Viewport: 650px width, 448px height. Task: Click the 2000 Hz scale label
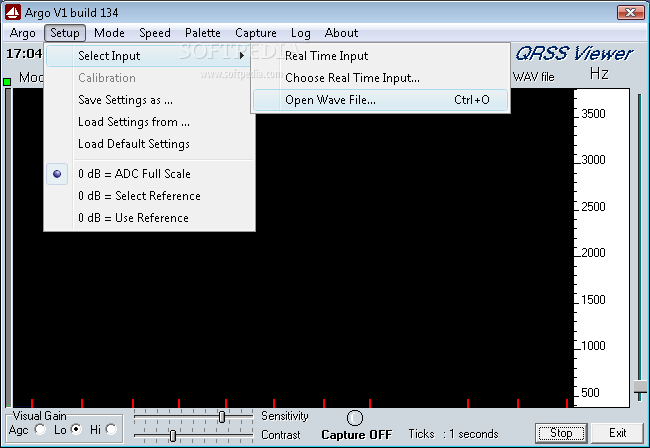[593, 252]
